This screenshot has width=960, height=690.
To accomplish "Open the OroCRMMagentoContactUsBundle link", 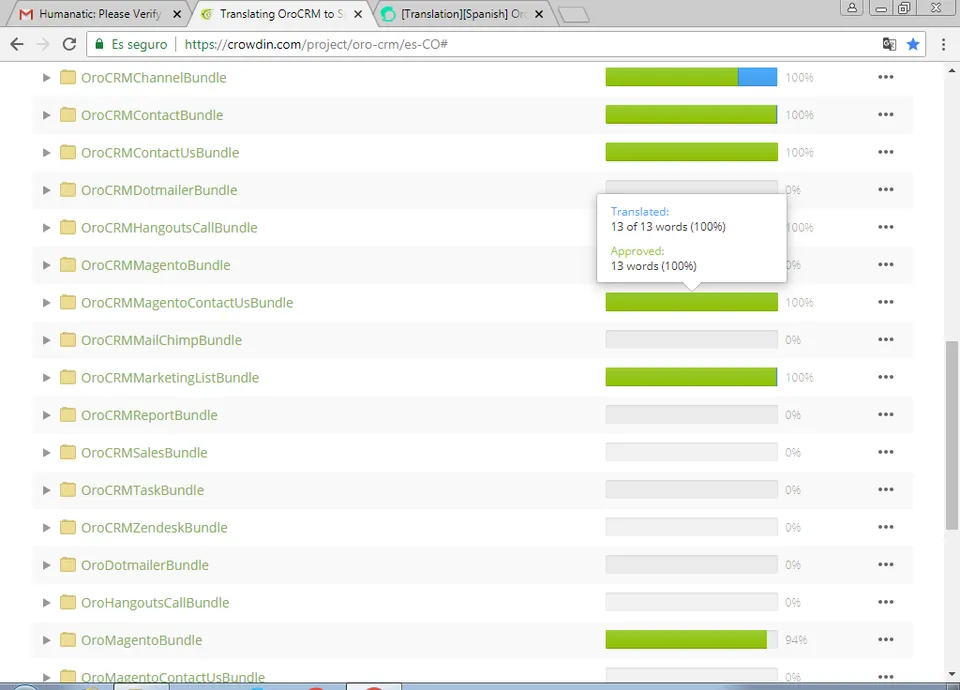I will point(187,302).
